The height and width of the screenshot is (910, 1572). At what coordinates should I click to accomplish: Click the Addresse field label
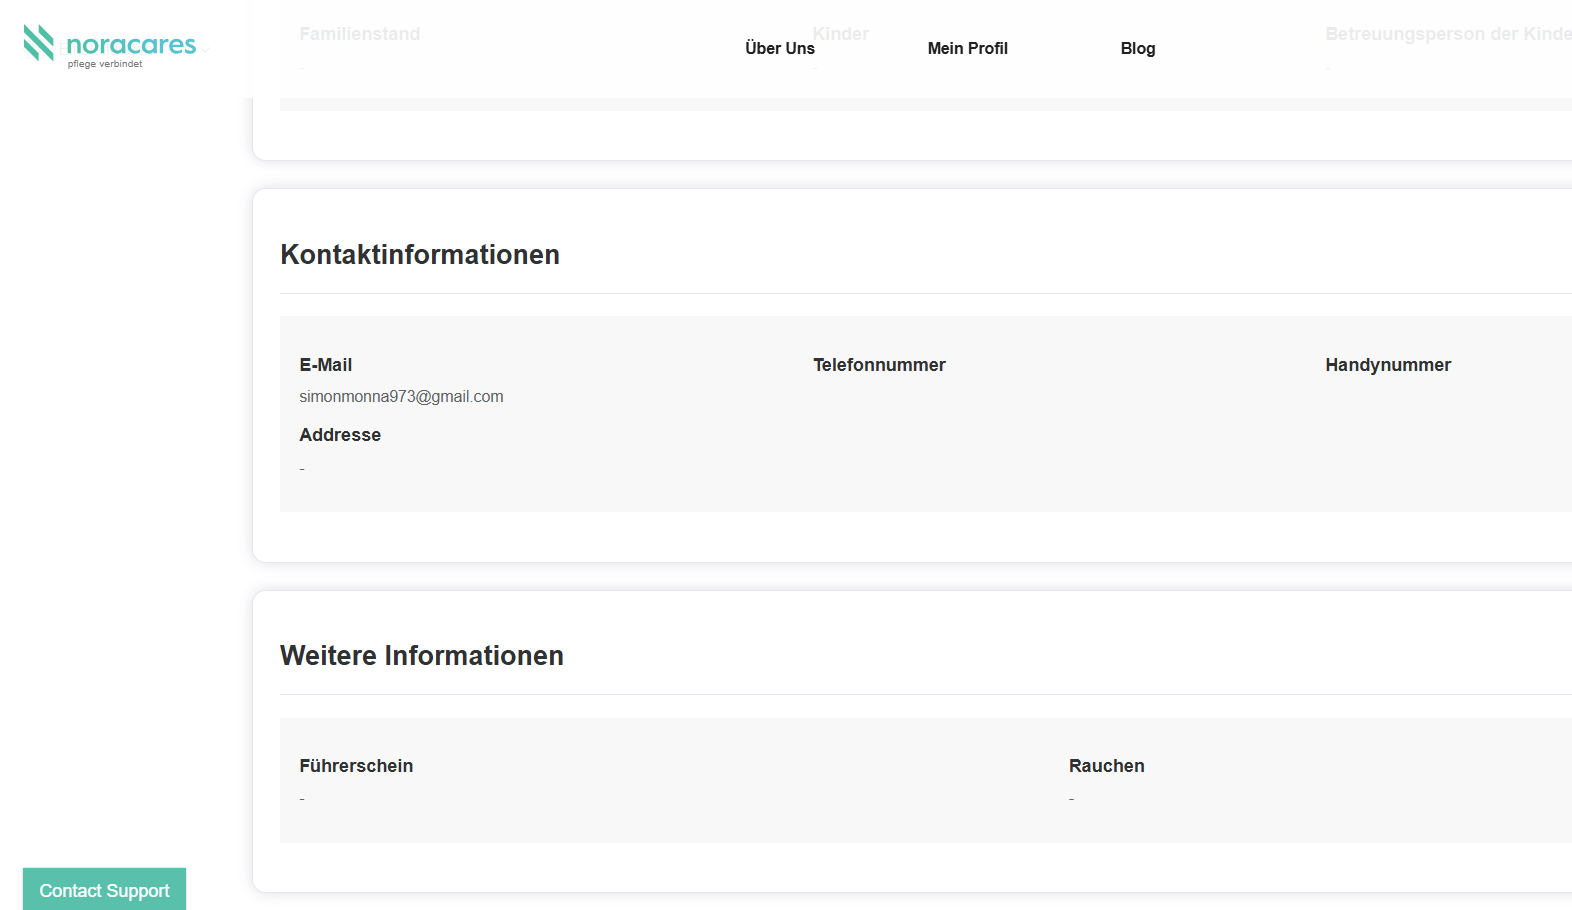click(340, 435)
